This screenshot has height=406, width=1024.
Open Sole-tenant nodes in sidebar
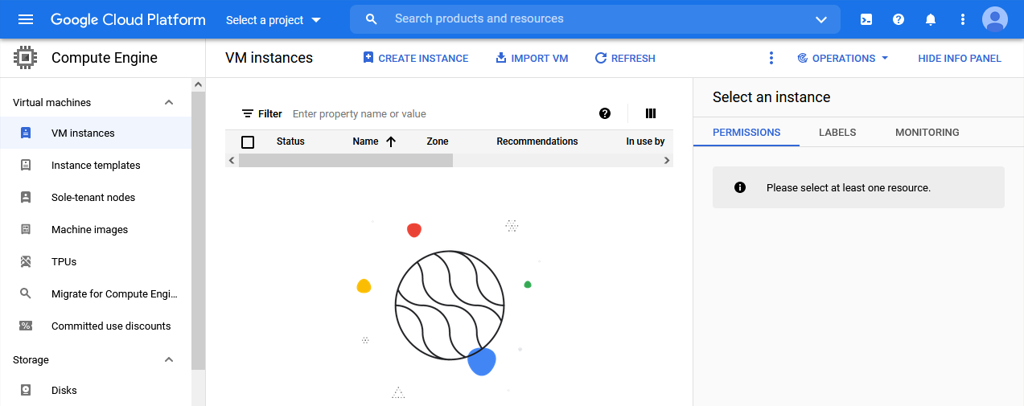click(x=93, y=197)
